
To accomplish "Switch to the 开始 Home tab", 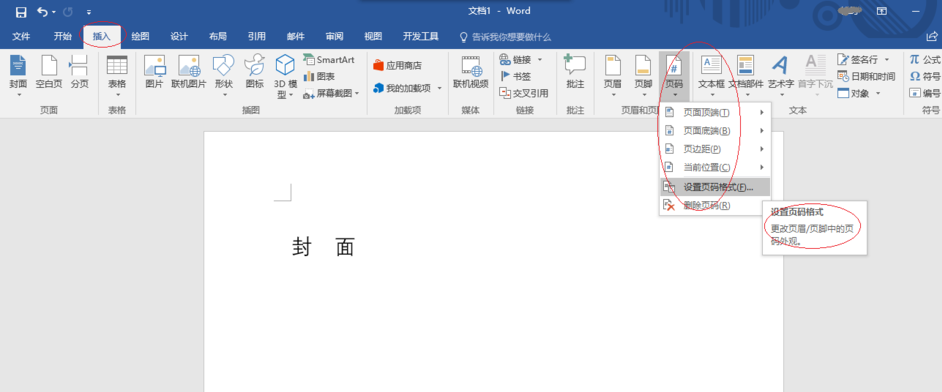I will coord(62,37).
